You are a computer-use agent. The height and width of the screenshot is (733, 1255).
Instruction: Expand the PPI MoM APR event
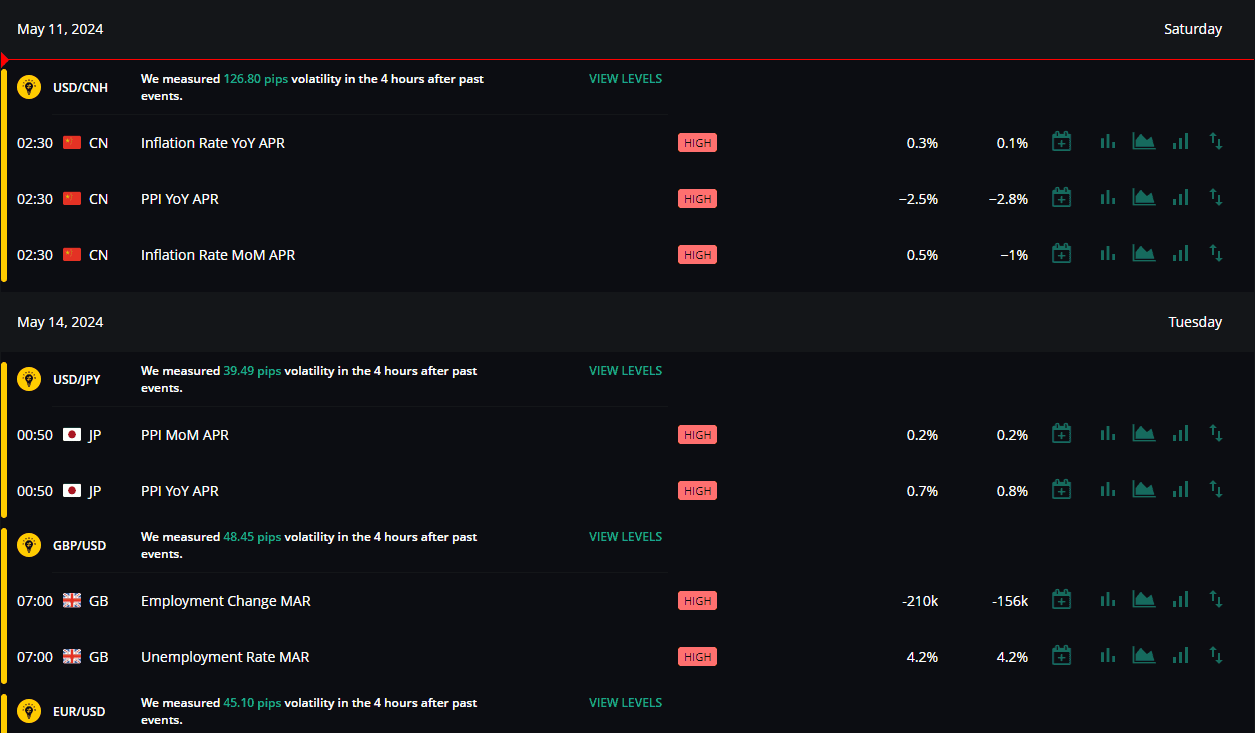click(627, 435)
